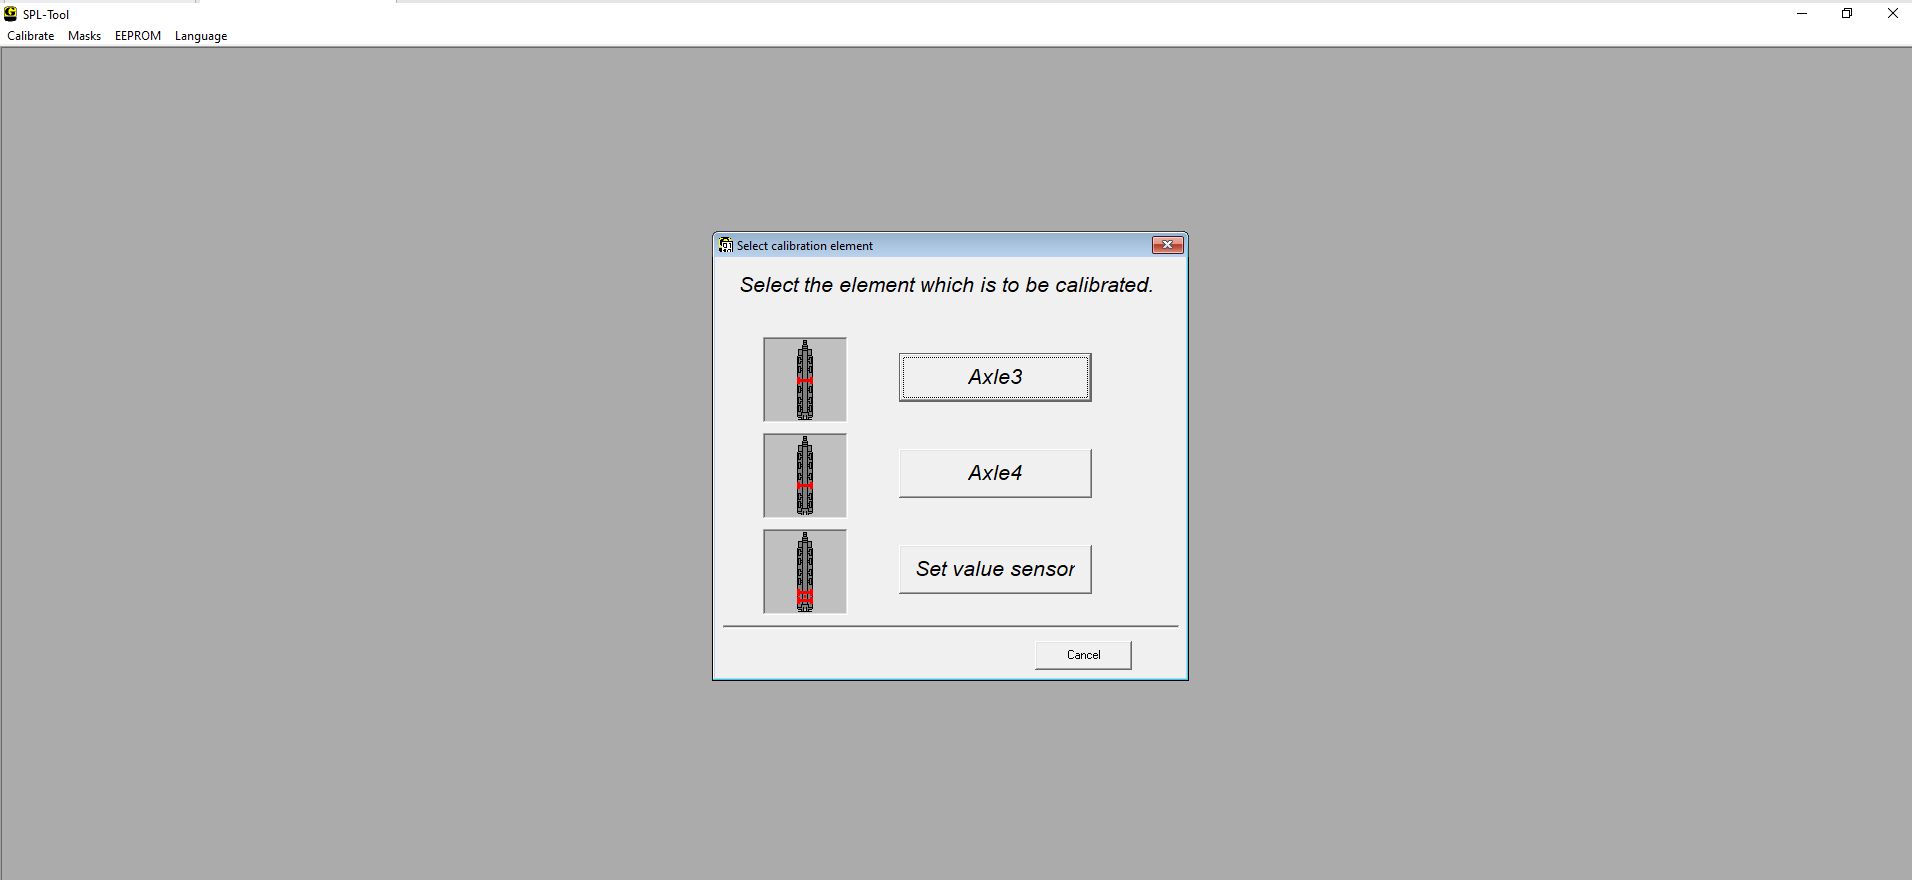Click the 'Select calibration element' dialog title
Viewport: 1912px width, 880px height.
coord(805,246)
